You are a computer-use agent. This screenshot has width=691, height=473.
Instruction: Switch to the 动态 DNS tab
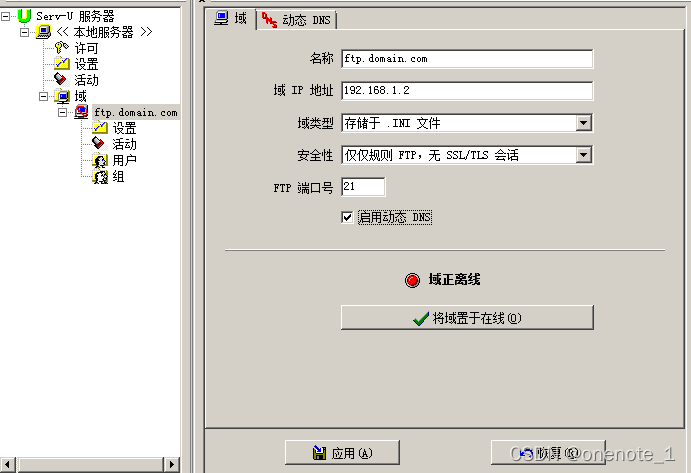point(297,20)
